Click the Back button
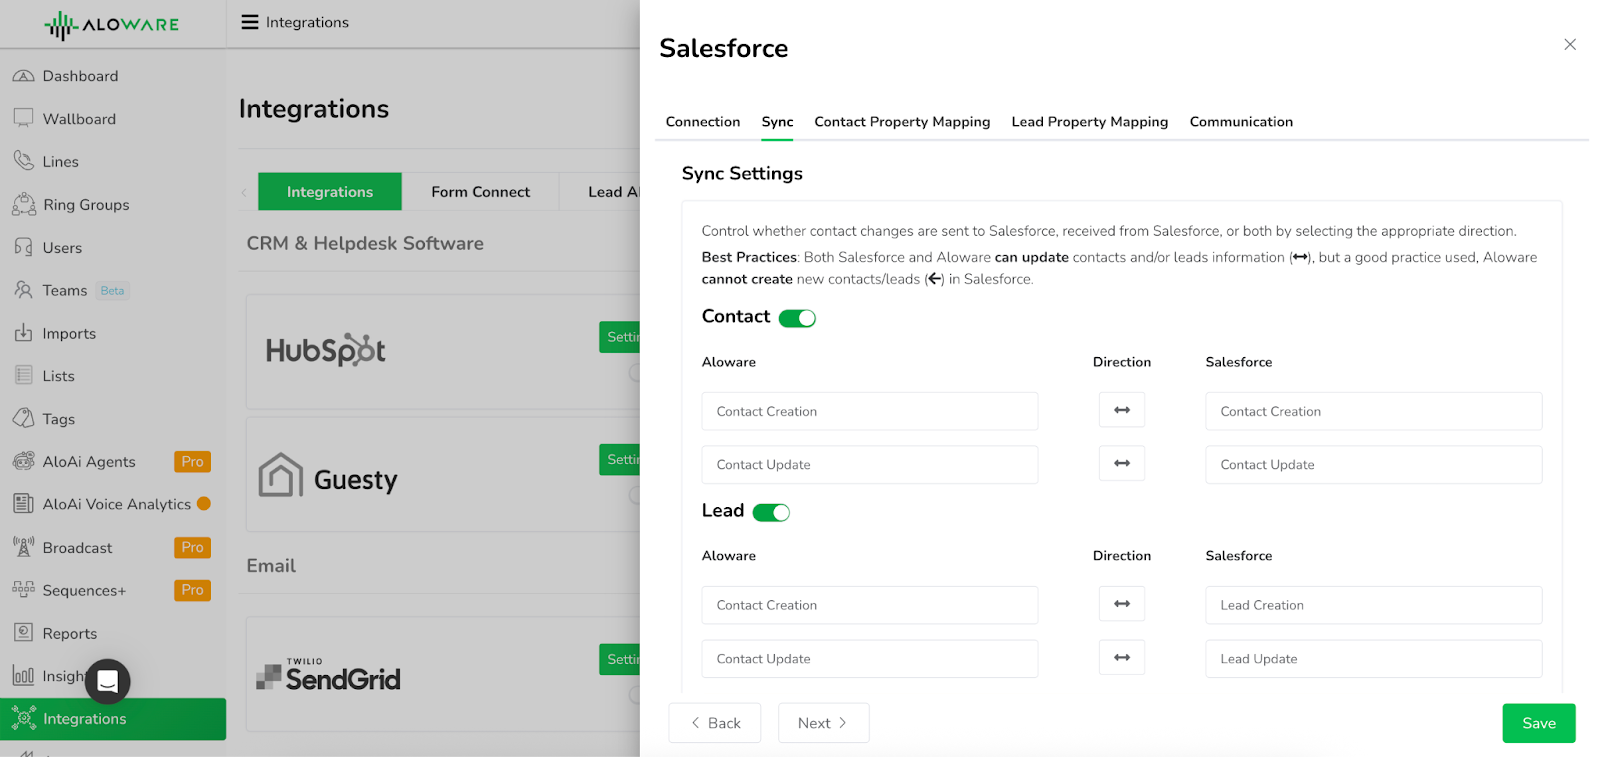Image resolution: width=1600 pixels, height=757 pixels. [715, 723]
